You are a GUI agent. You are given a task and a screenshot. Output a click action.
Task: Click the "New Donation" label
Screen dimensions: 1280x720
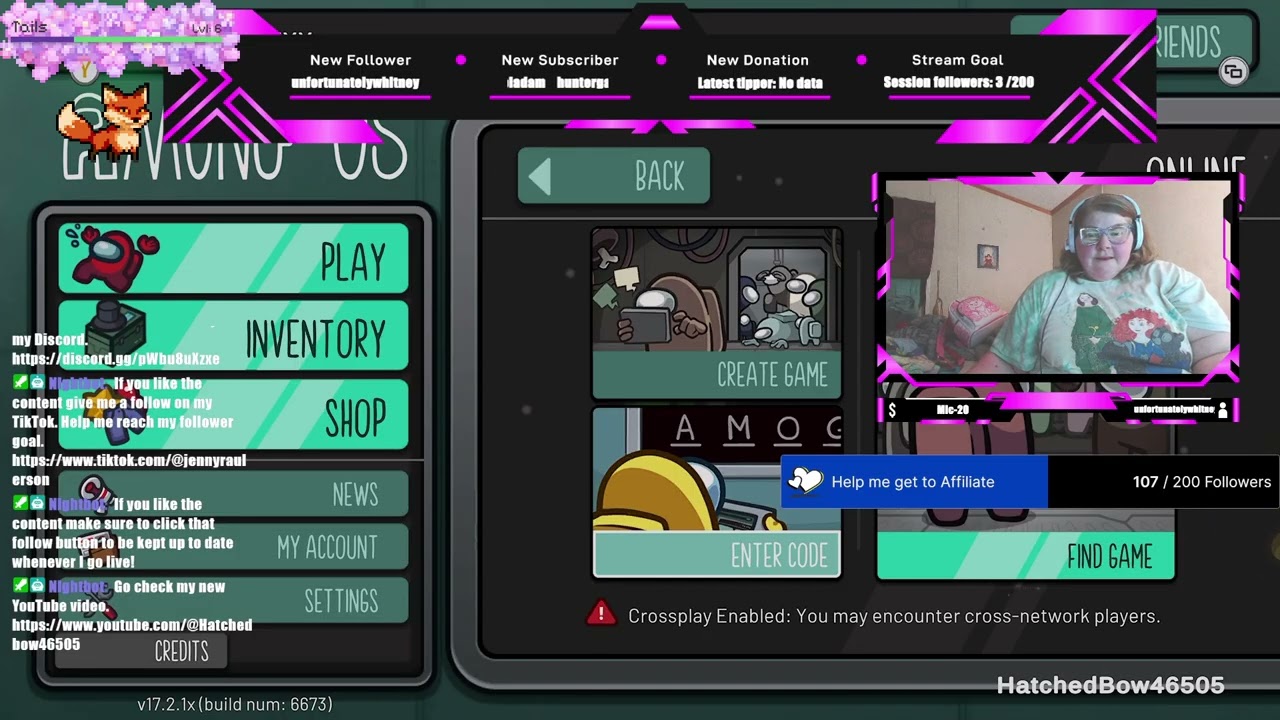point(758,60)
